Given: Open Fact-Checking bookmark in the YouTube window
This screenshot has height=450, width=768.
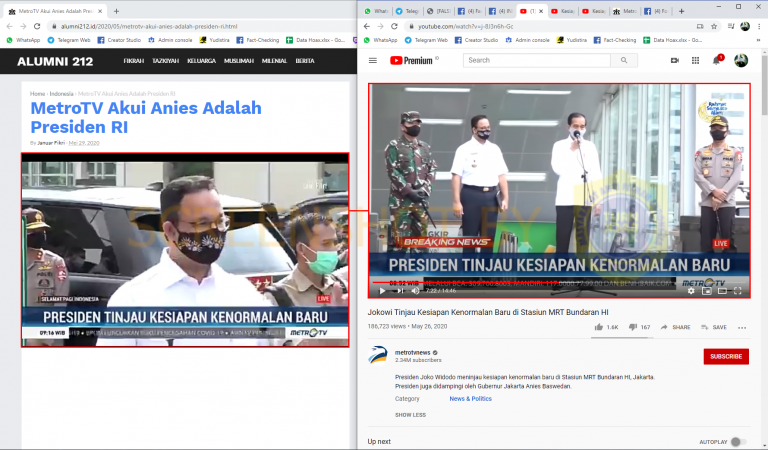Looking at the screenshot, I should click(x=615, y=40).
